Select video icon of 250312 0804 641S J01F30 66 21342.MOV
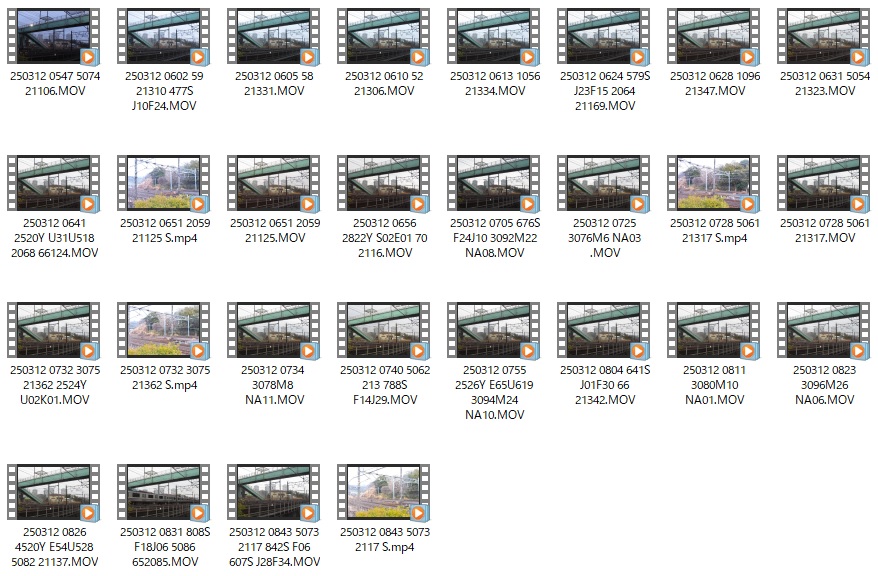Screen dimensions: 878x576 point(604,330)
